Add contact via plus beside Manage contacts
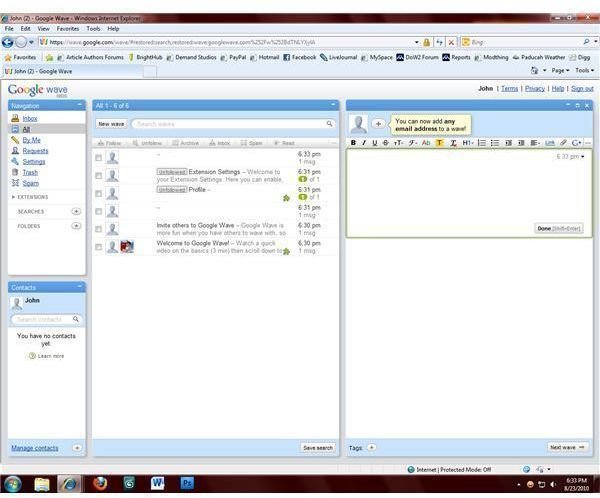 pos(77,448)
